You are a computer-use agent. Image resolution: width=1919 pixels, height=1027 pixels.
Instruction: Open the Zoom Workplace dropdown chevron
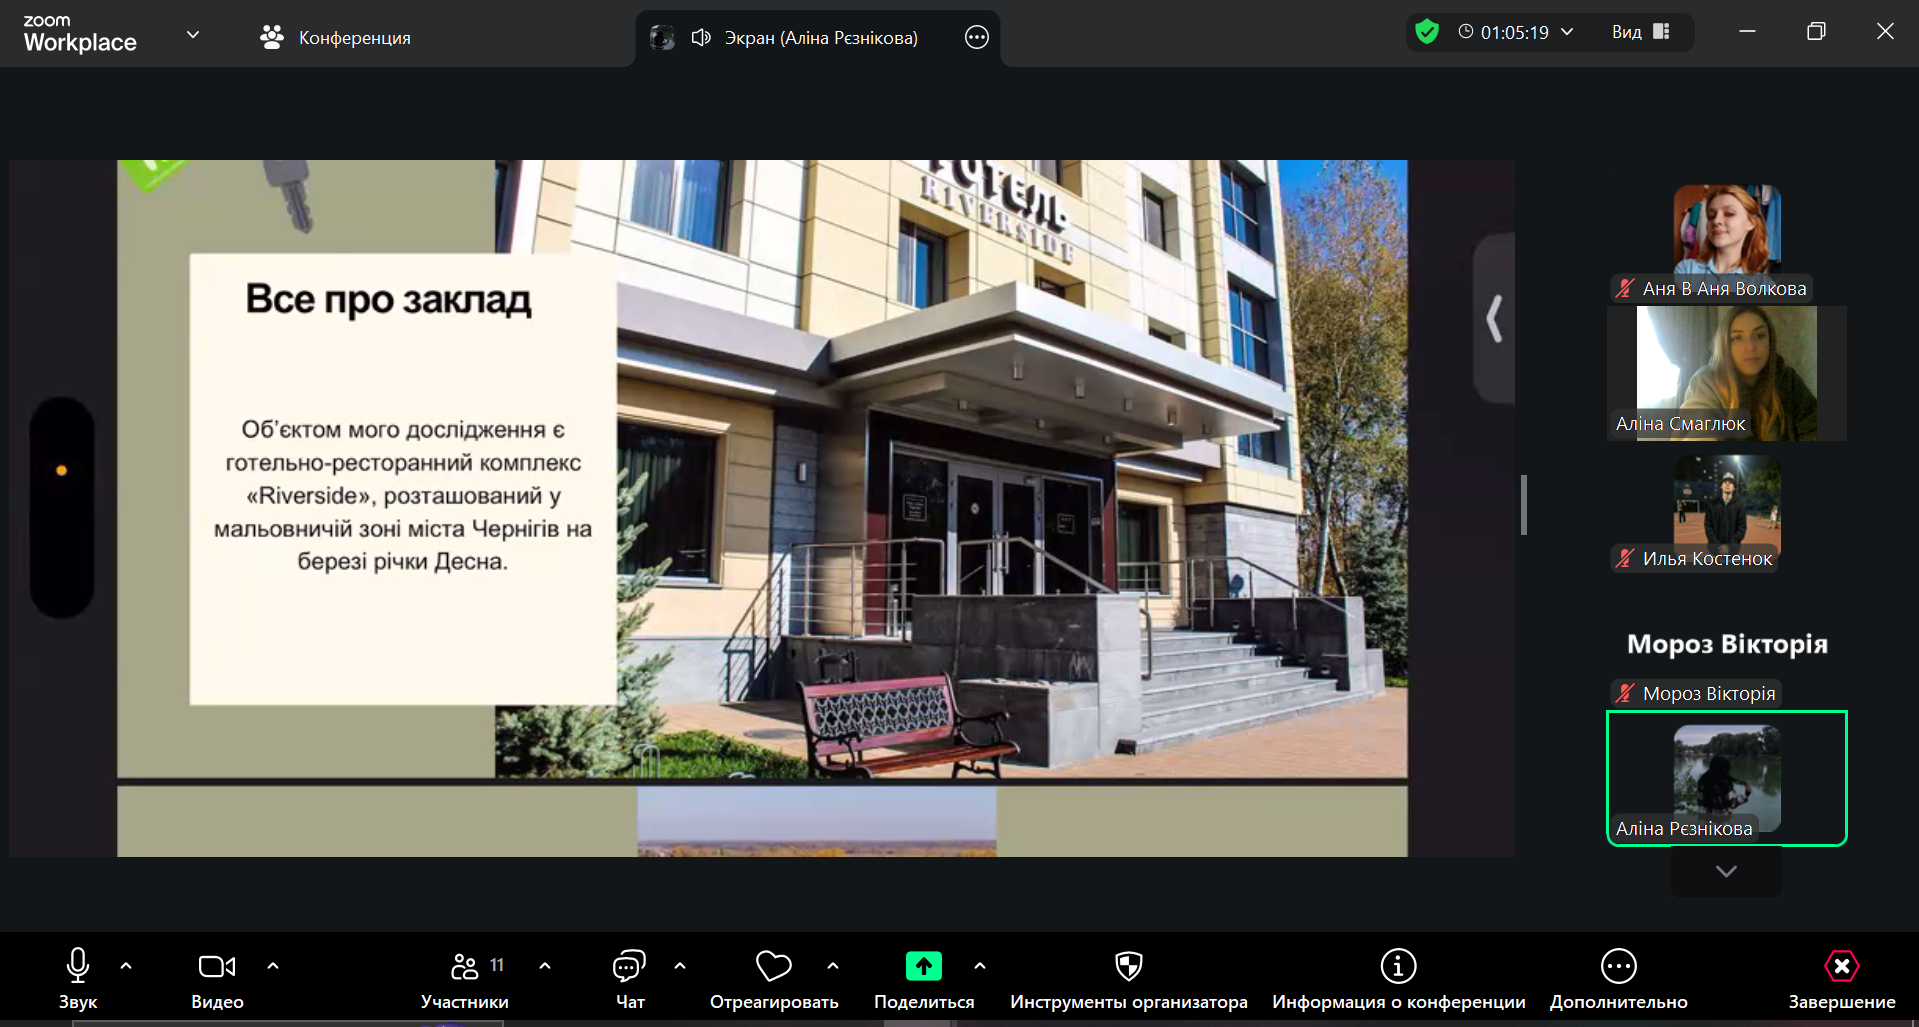click(x=193, y=35)
